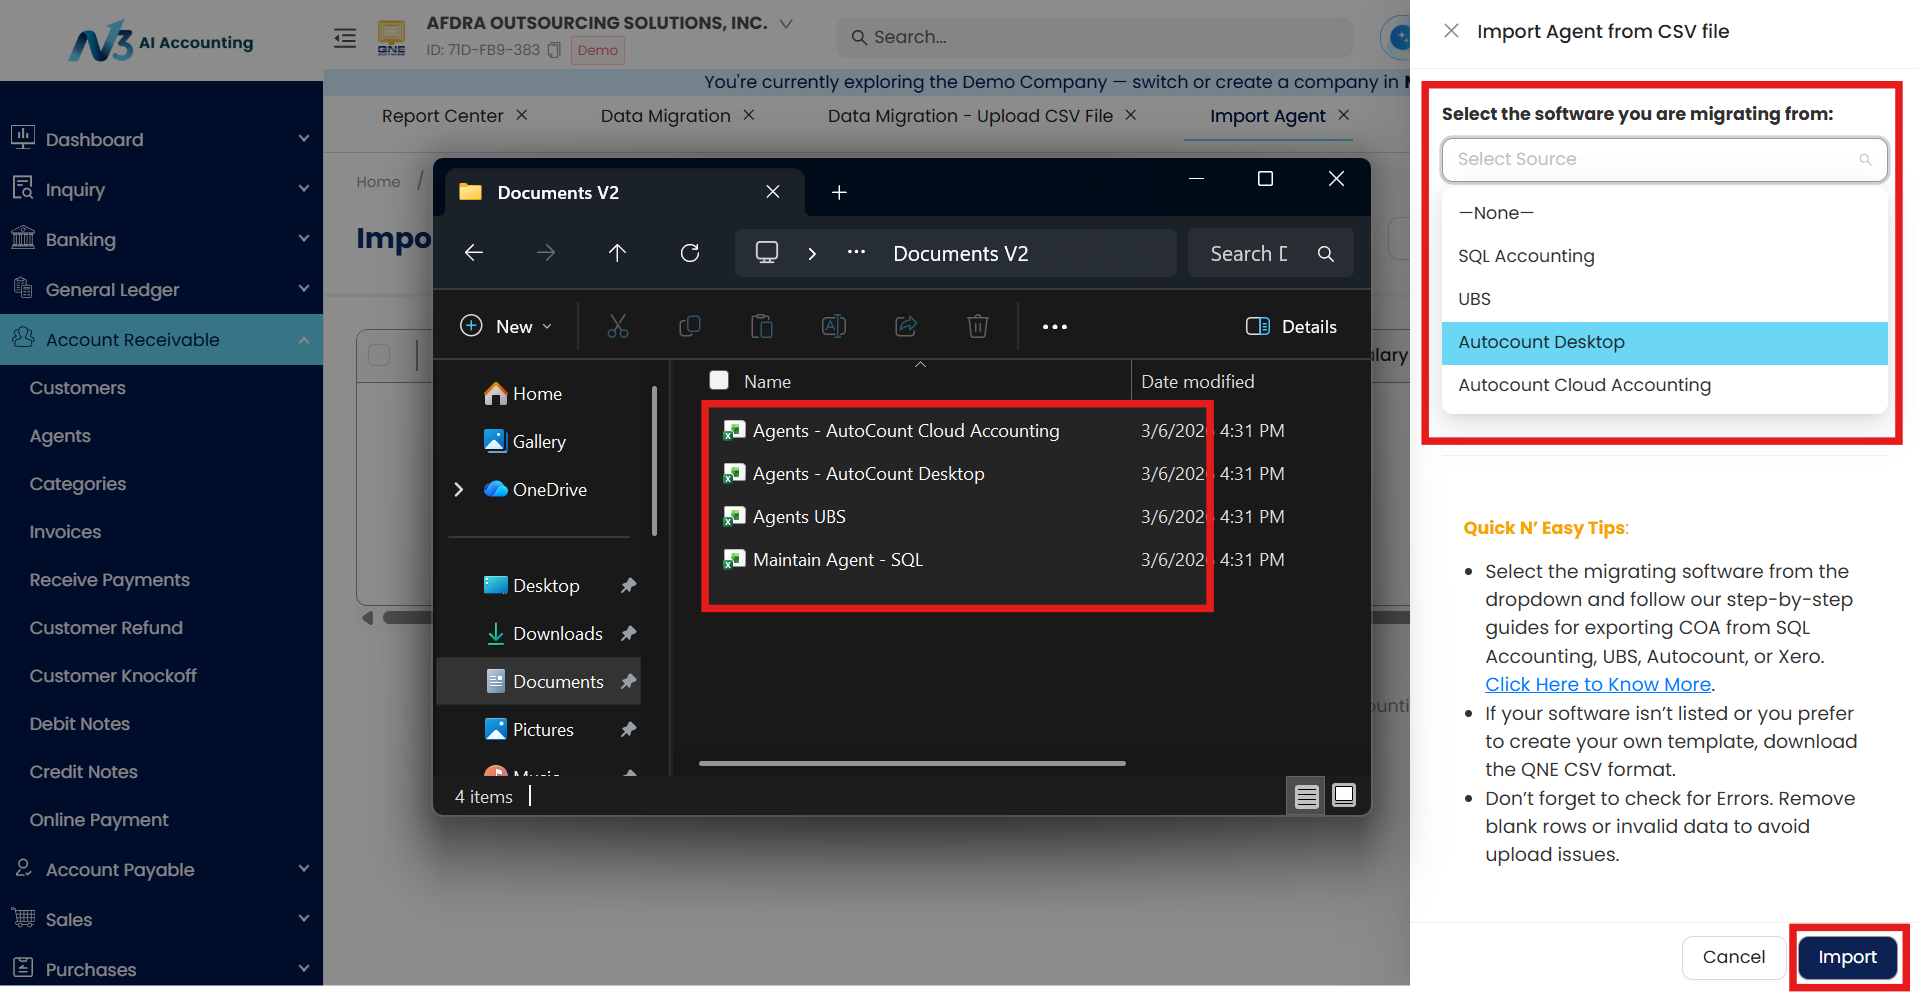Click the Cancel button
The image size is (1918, 992).
pyautogui.click(x=1733, y=957)
